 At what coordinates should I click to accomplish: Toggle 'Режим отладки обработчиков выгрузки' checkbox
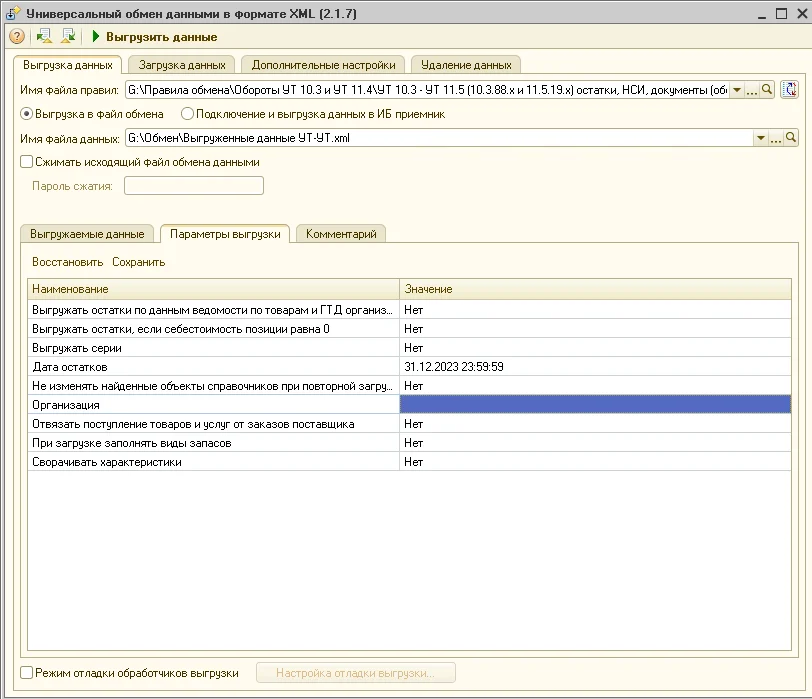pos(27,673)
